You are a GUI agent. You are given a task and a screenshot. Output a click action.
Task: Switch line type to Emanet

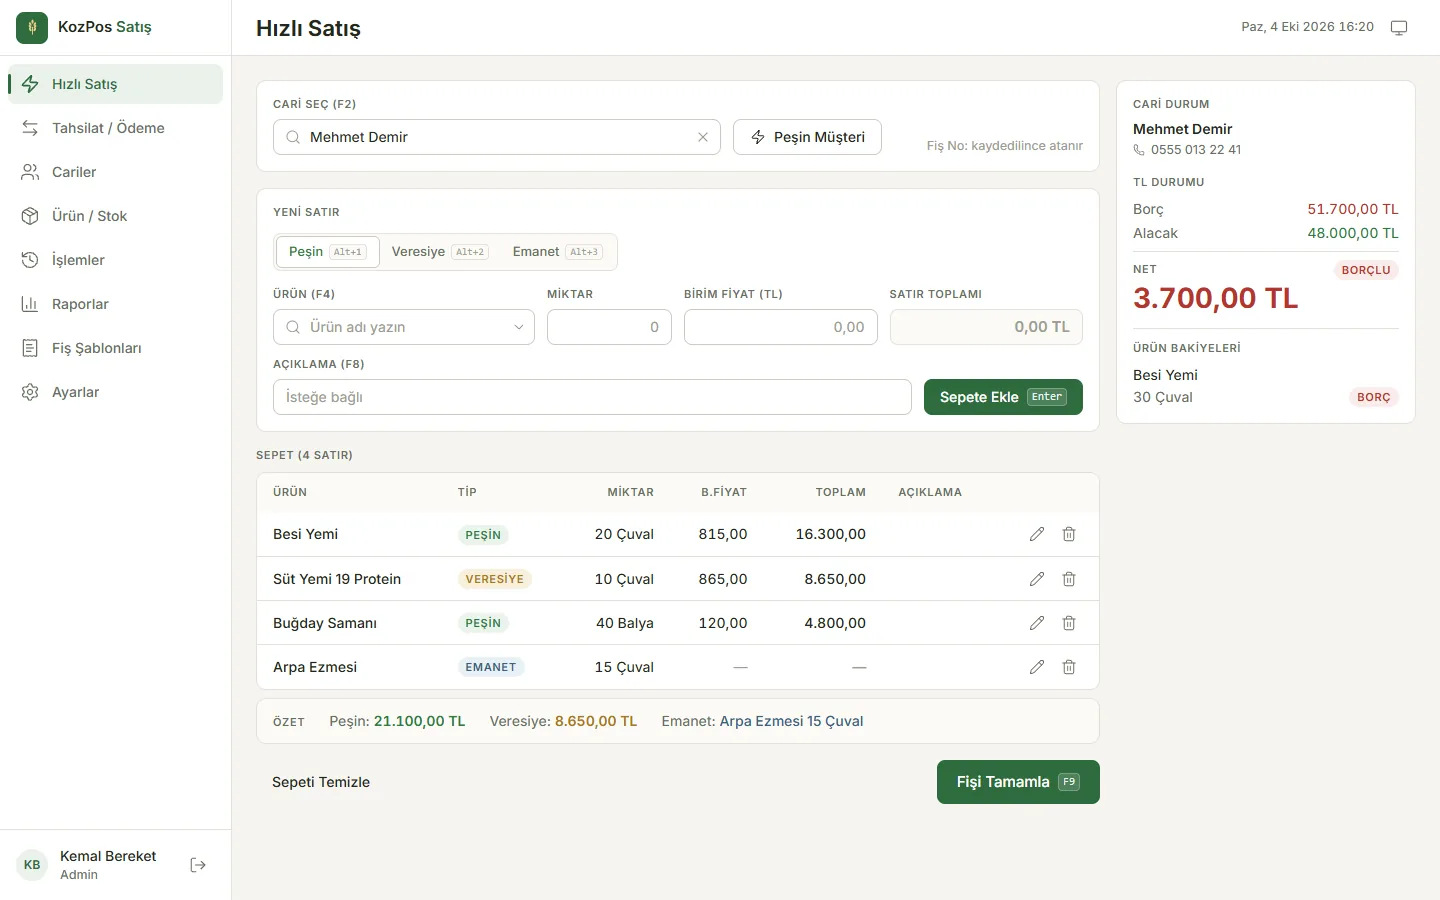[557, 252]
